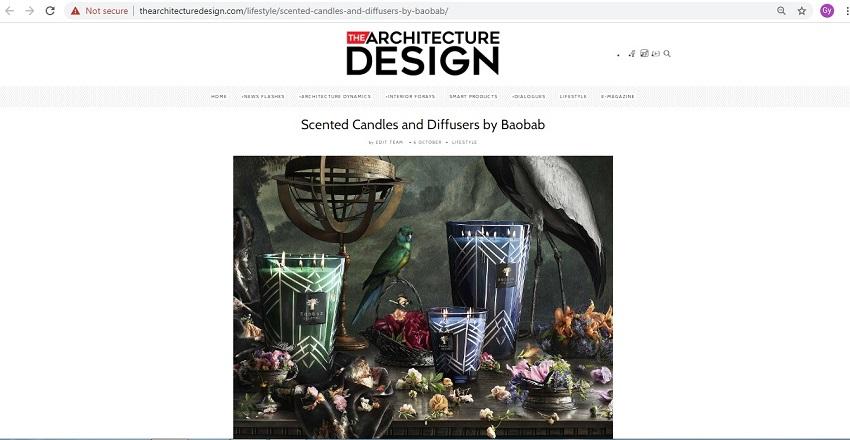Go back using the browser back arrow

[x=10, y=11]
